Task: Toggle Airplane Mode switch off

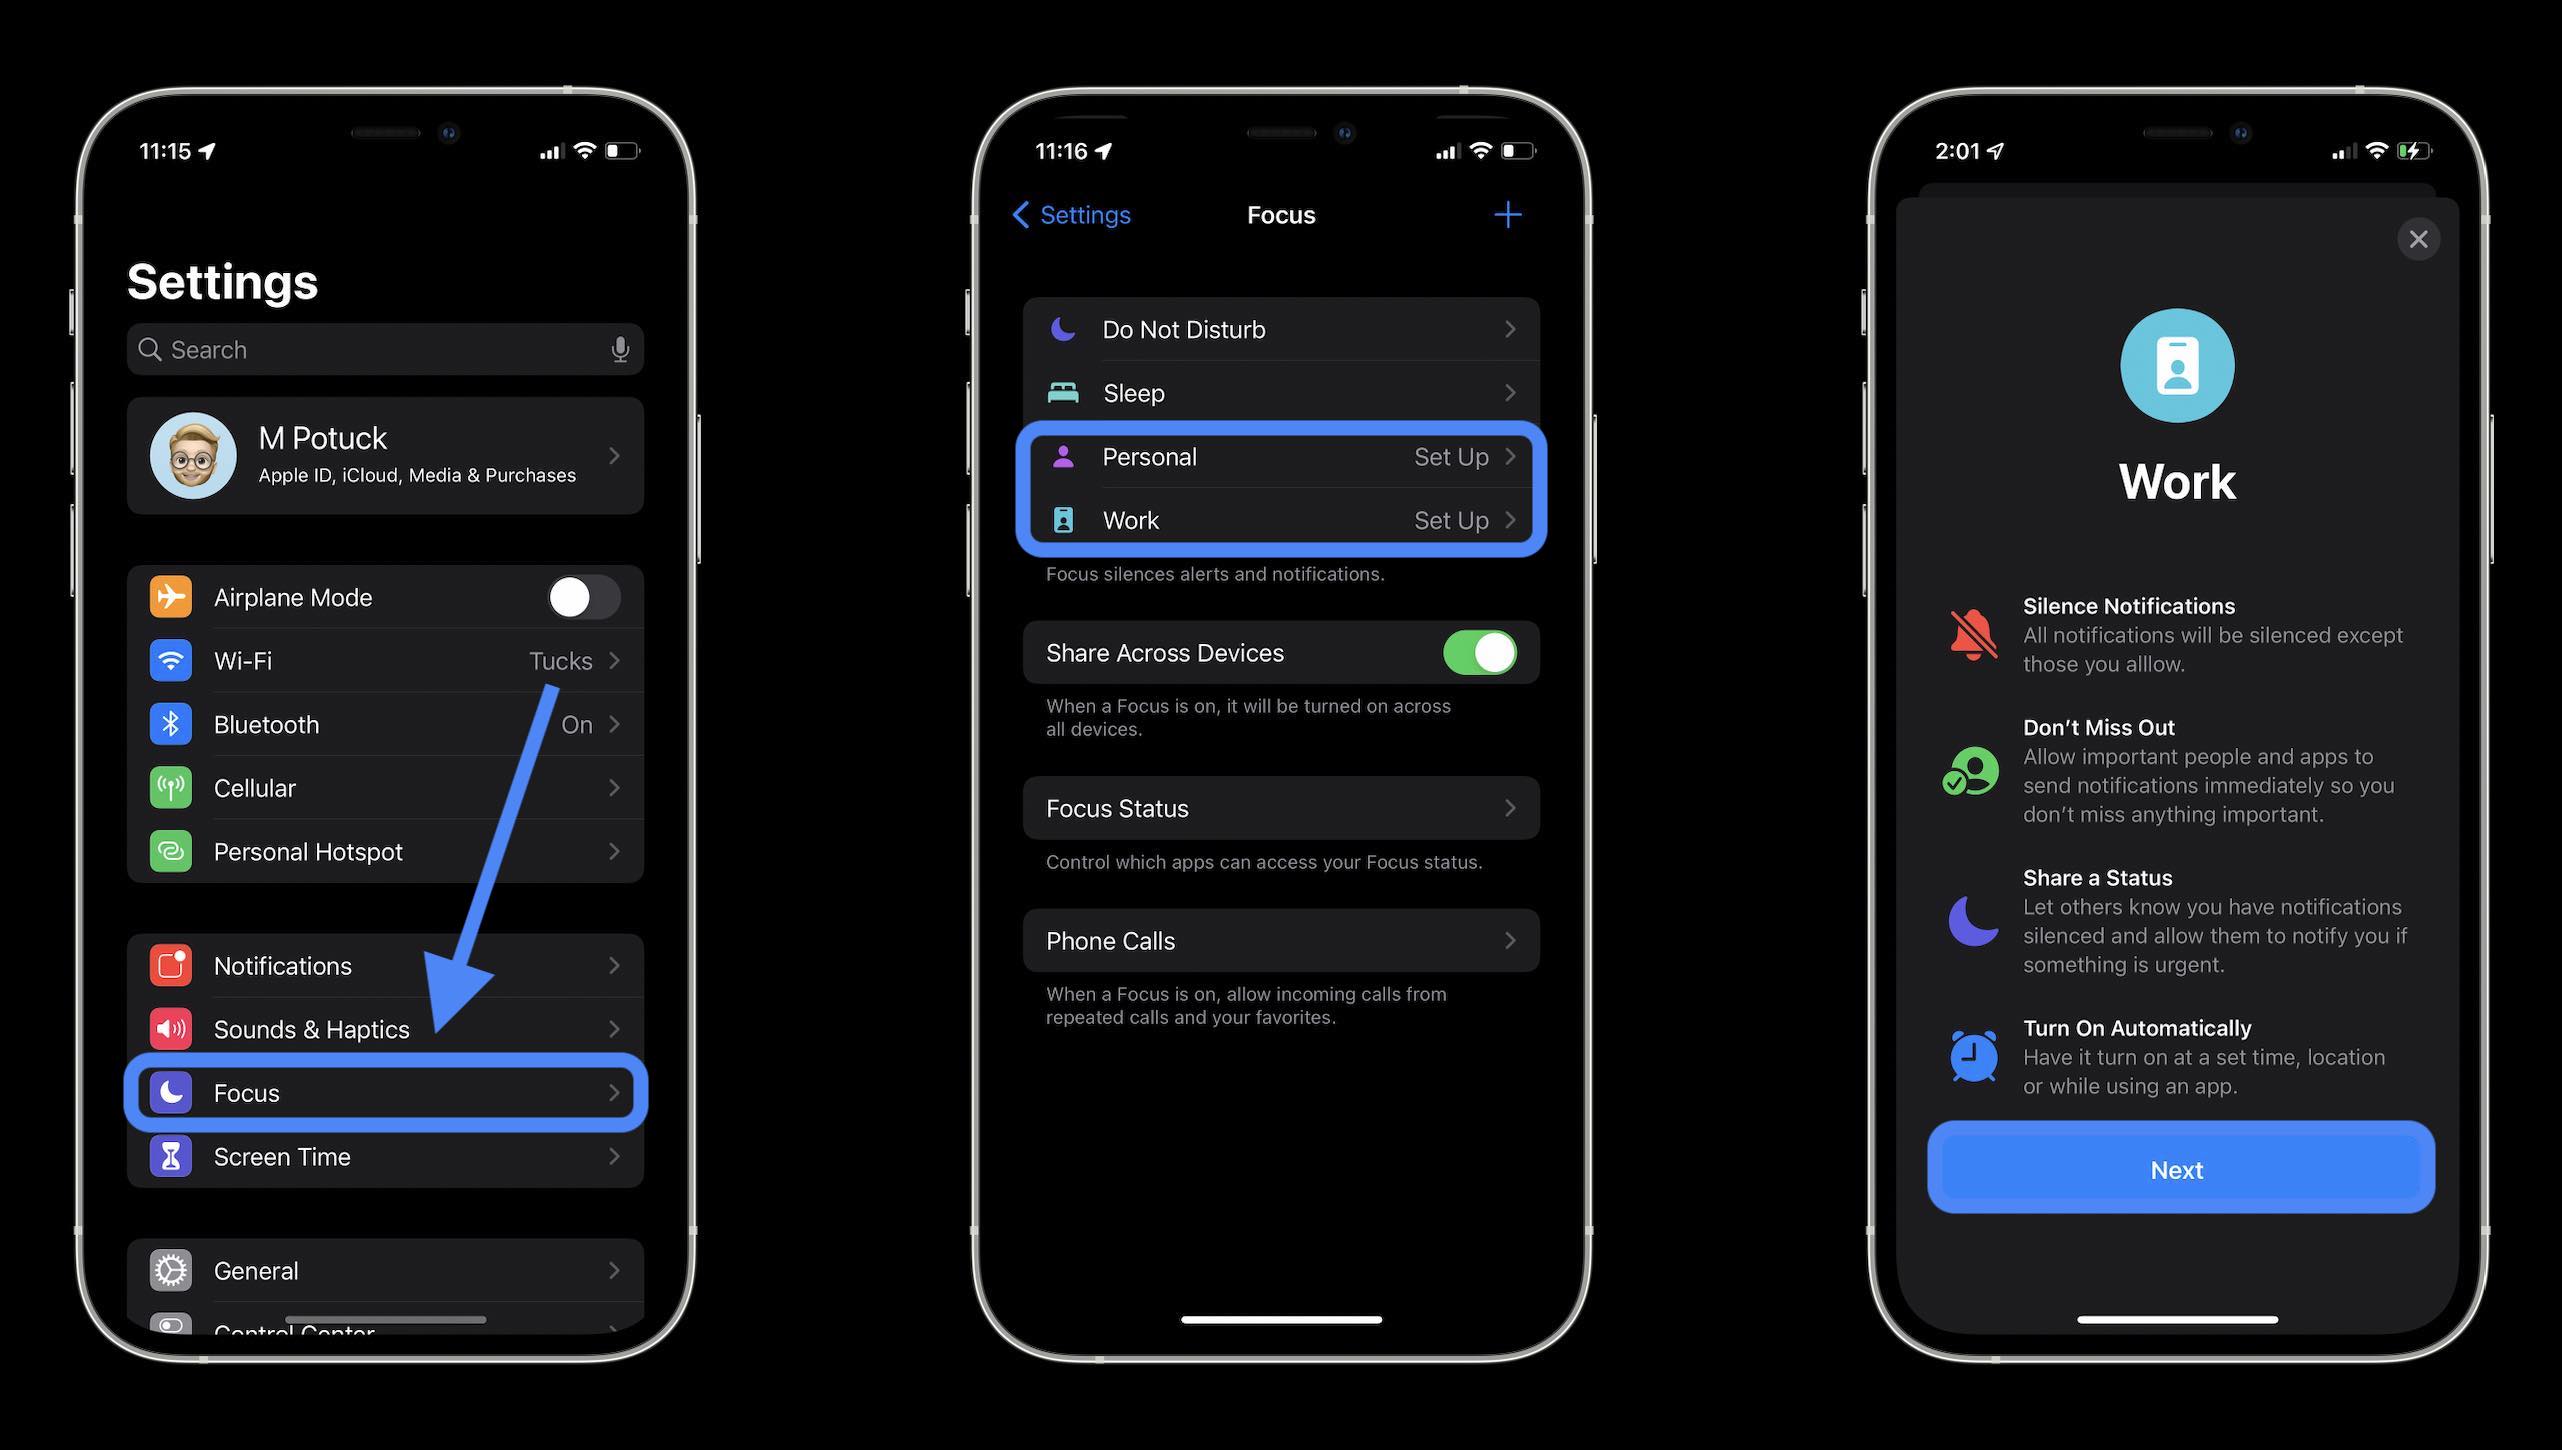Action: [x=582, y=595]
